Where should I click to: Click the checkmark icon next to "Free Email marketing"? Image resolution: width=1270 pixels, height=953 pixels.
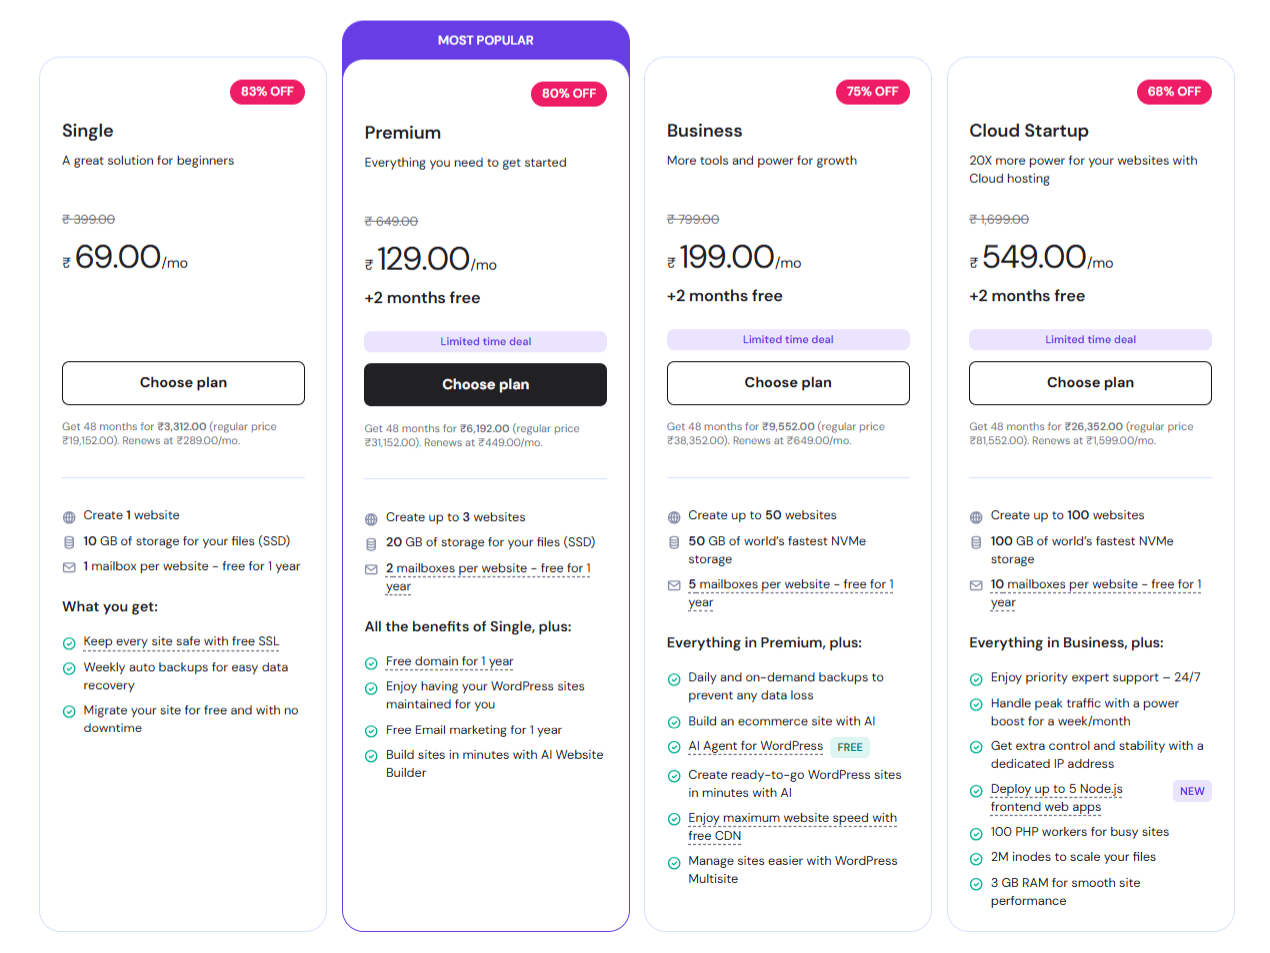[371, 731]
